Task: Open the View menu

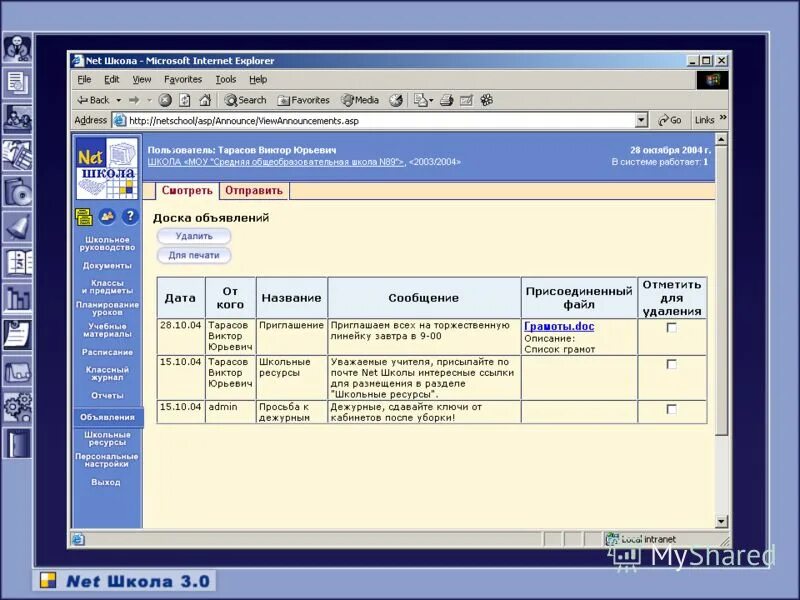Action: tap(142, 79)
